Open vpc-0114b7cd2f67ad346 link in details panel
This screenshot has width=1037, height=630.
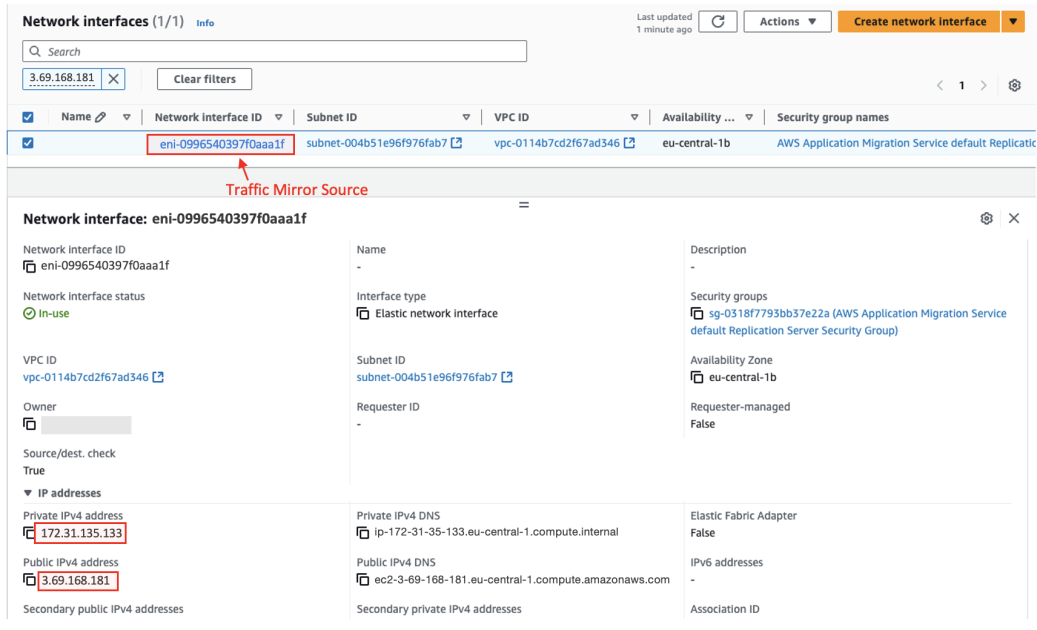86,377
